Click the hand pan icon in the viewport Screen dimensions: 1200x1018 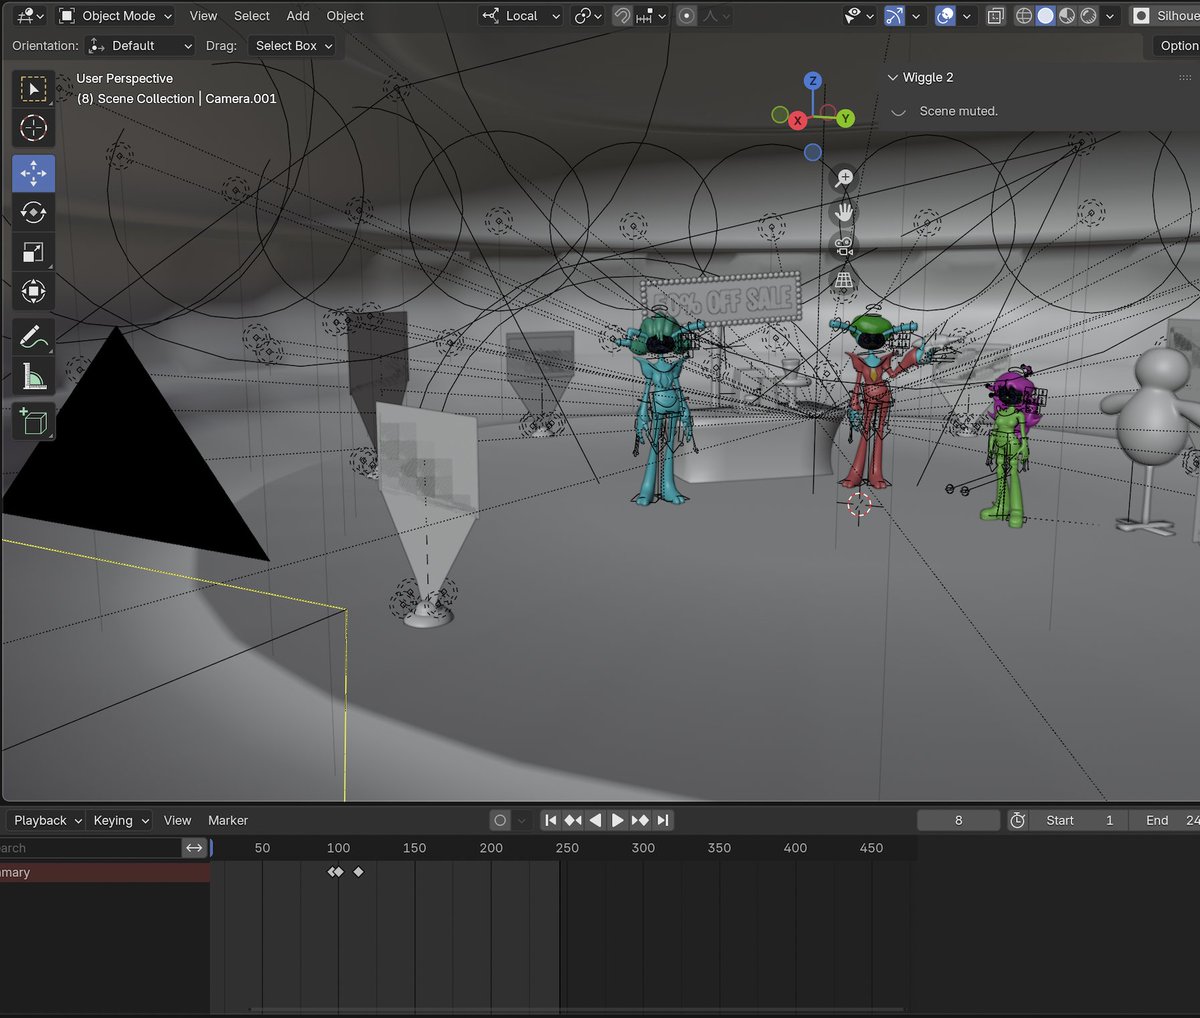[x=845, y=211]
